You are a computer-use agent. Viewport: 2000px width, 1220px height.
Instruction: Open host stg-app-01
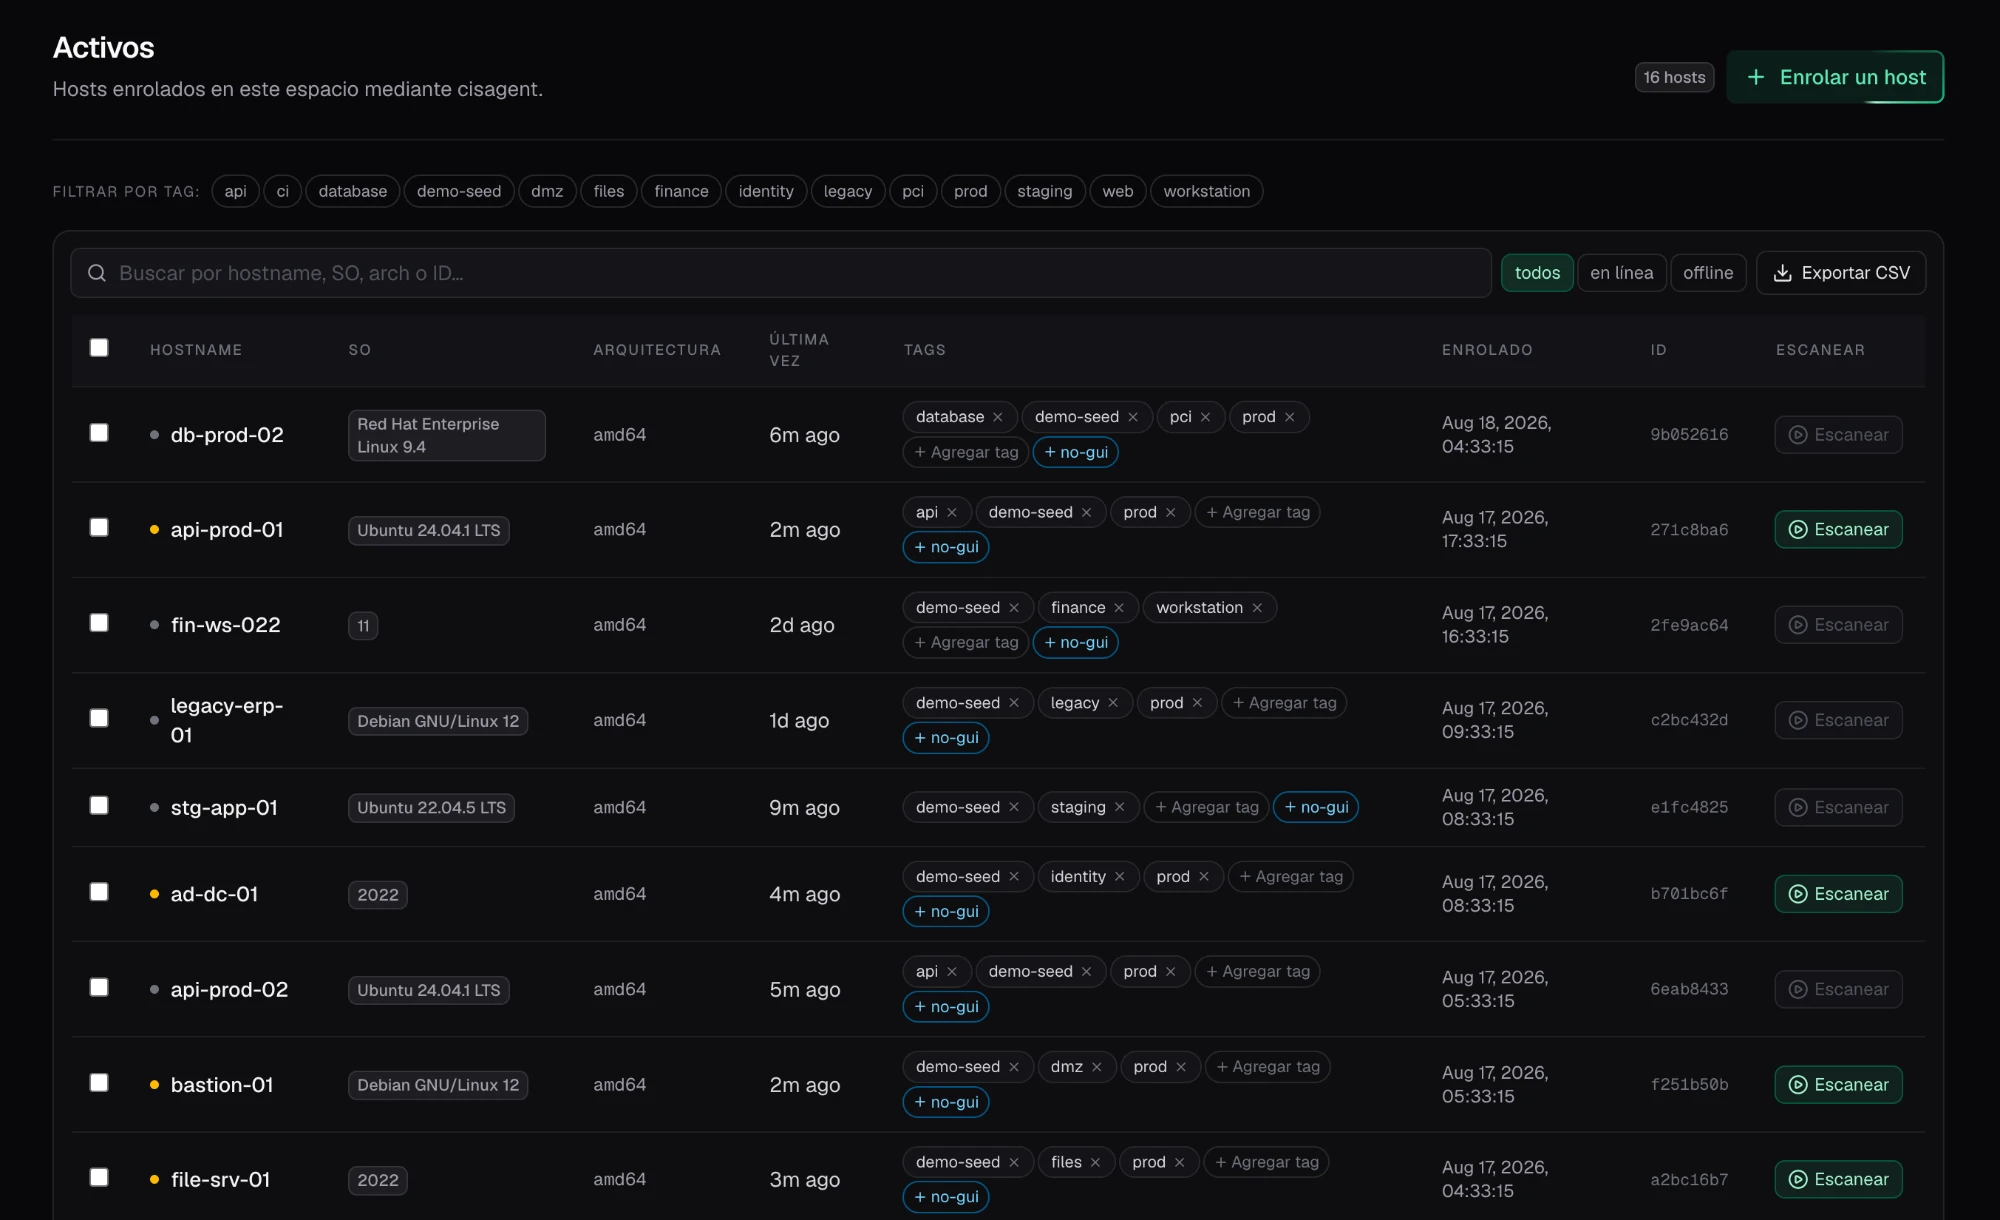point(224,808)
